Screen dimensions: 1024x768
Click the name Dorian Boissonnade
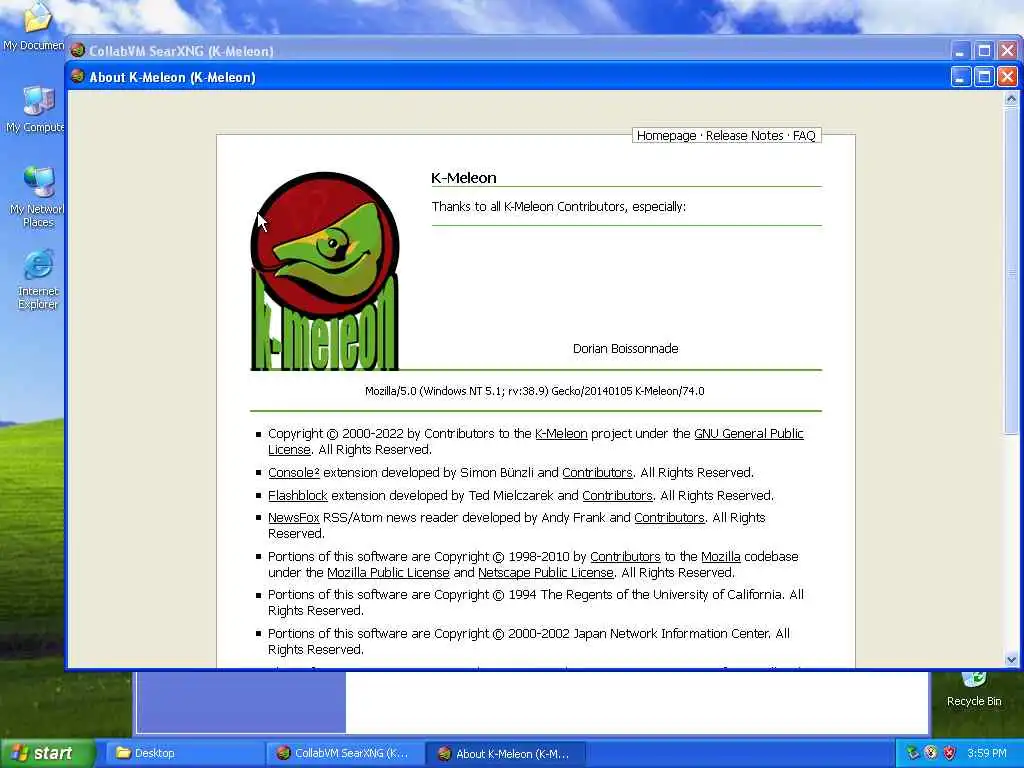626,349
